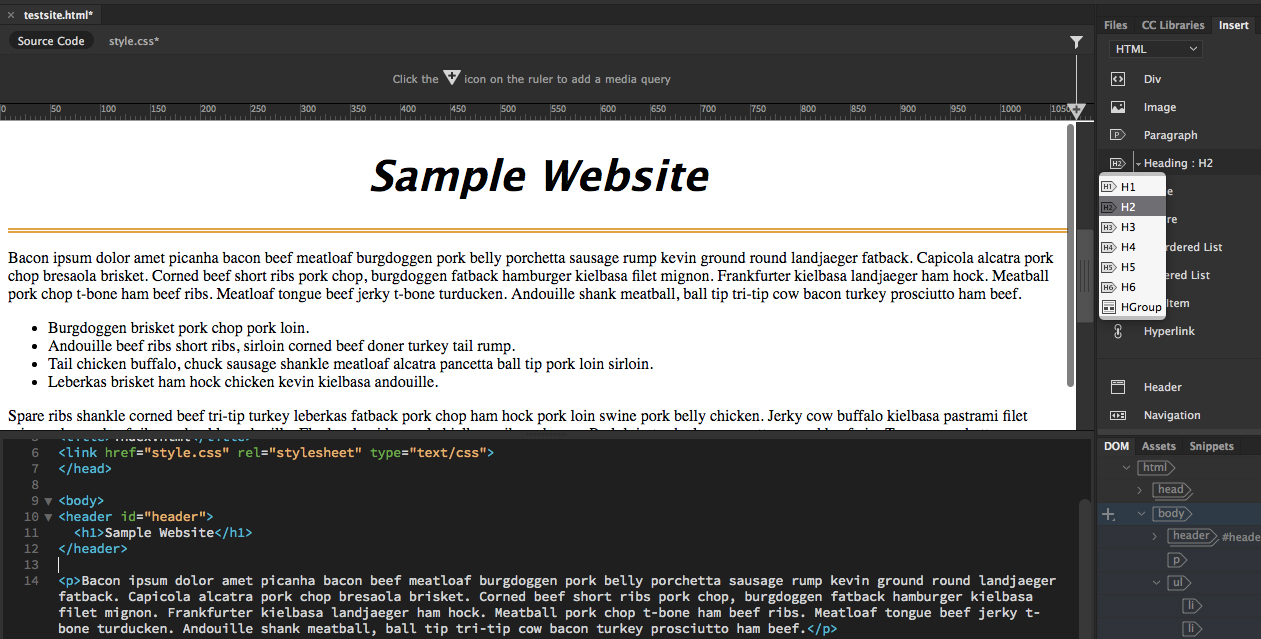Insert a Hyperlink element
The width and height of the screenshot is (1261, 639).
pyautogui.click(x=1169, y=331)
